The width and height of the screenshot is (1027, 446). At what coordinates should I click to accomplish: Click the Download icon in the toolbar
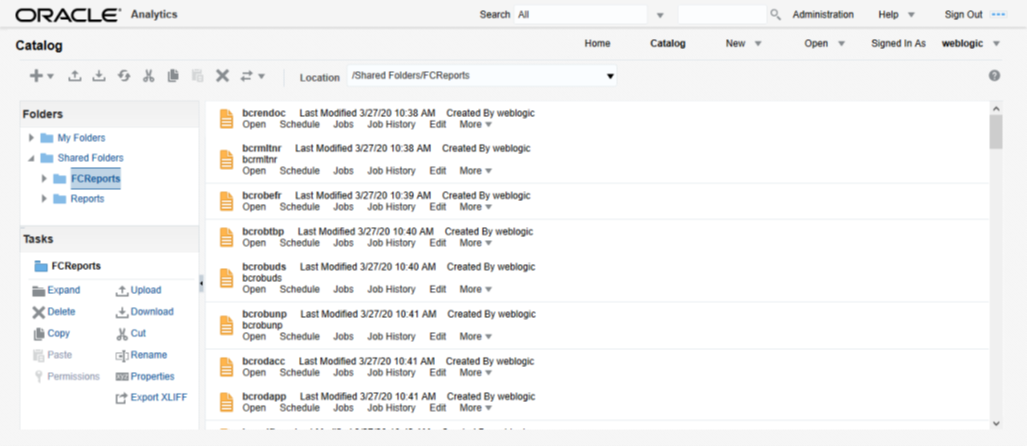click(x=98, y=76)
